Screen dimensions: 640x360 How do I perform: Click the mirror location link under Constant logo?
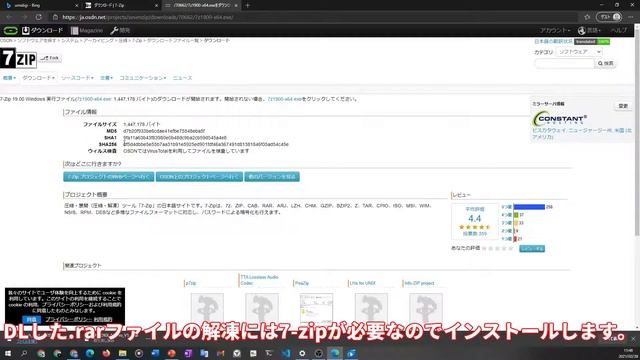tap(582, 133)
